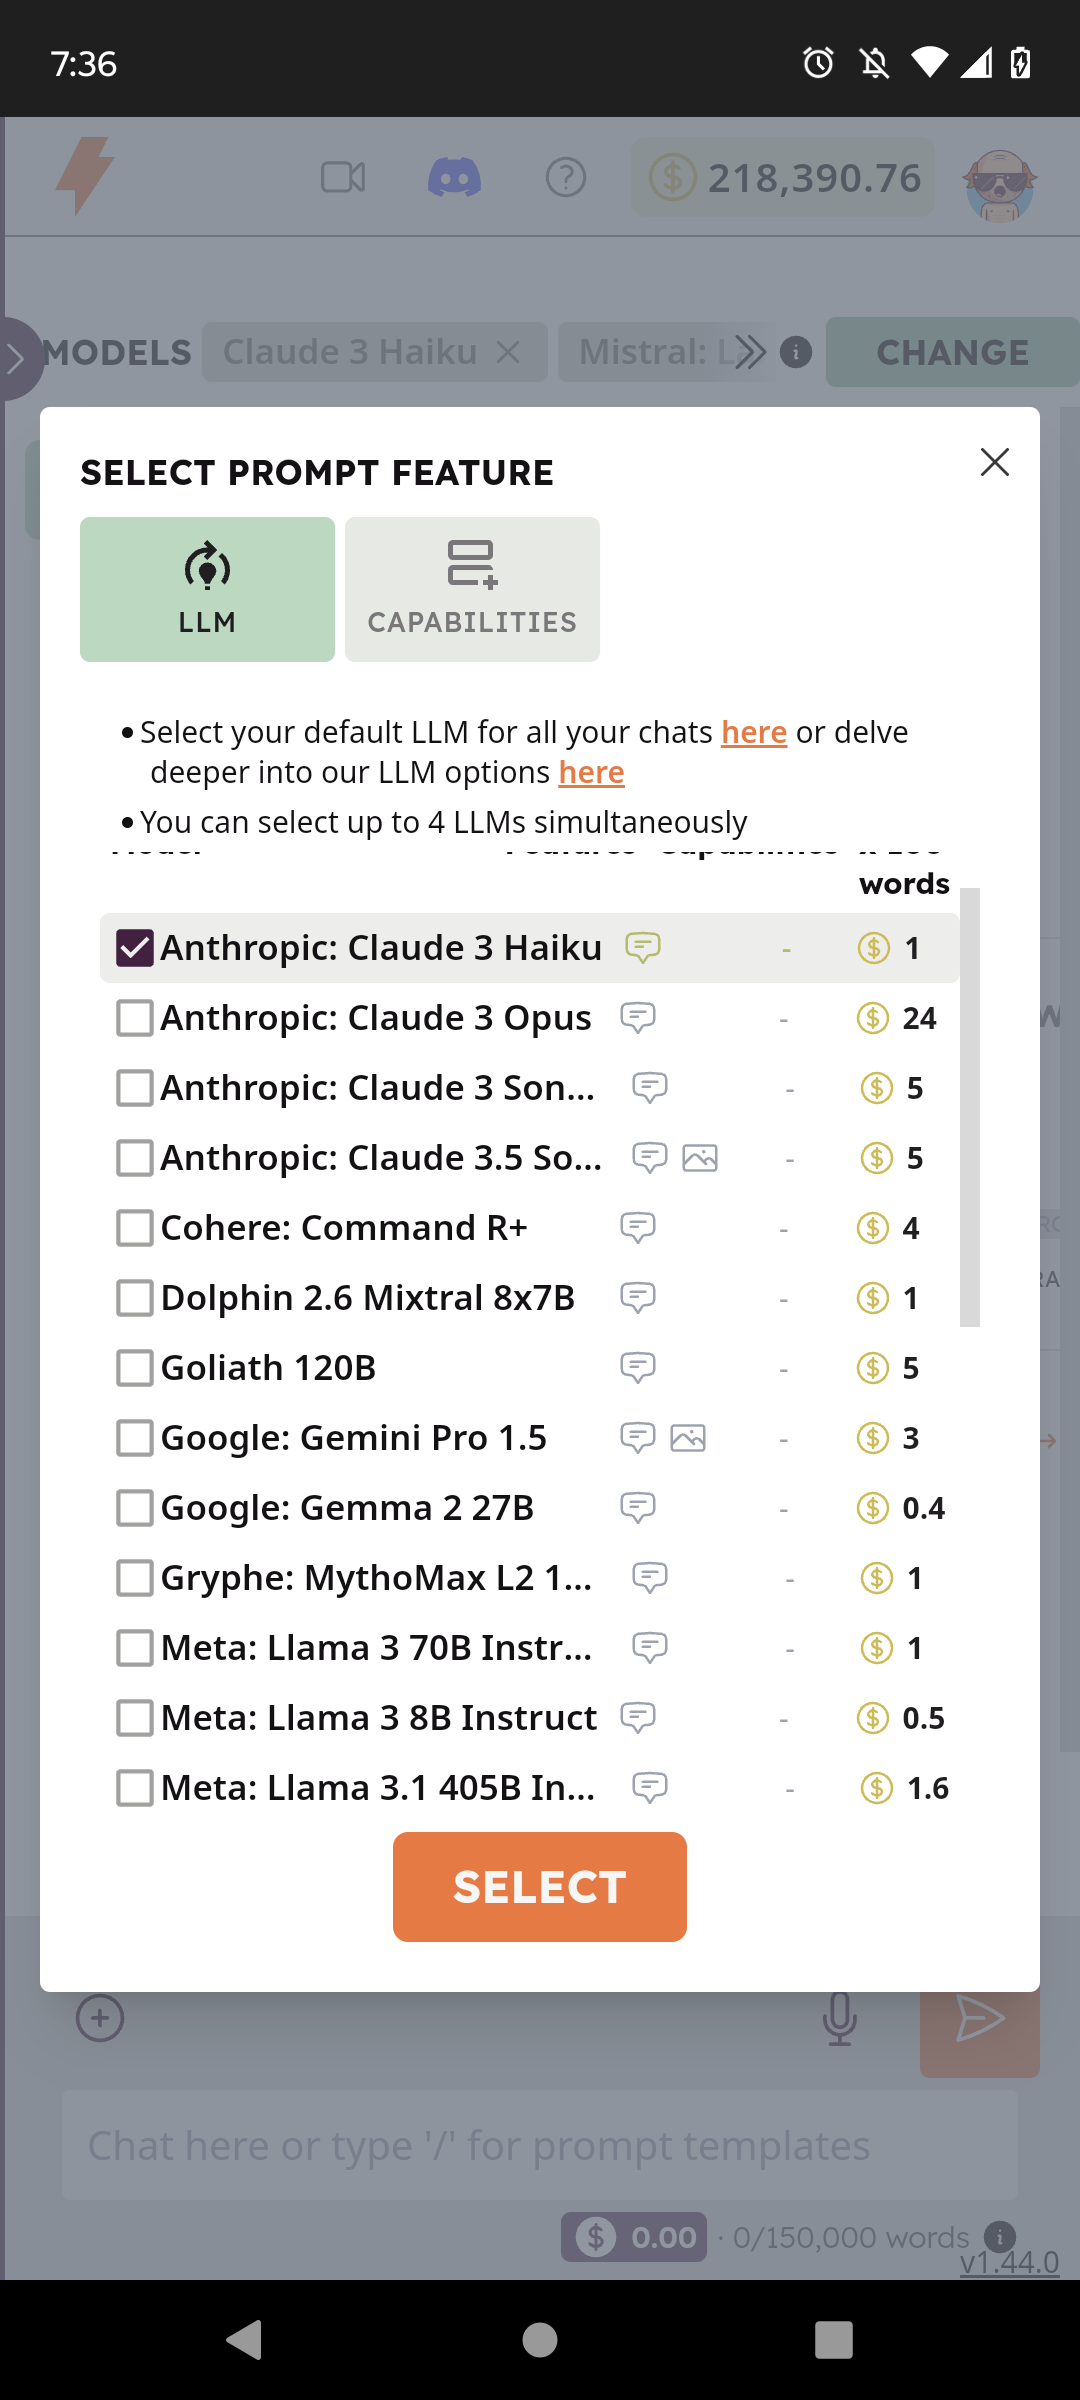
Task: Uncheck Anthropic: Claude 3 Haiku
Action: pyautogui.click(x=135, y=948)
